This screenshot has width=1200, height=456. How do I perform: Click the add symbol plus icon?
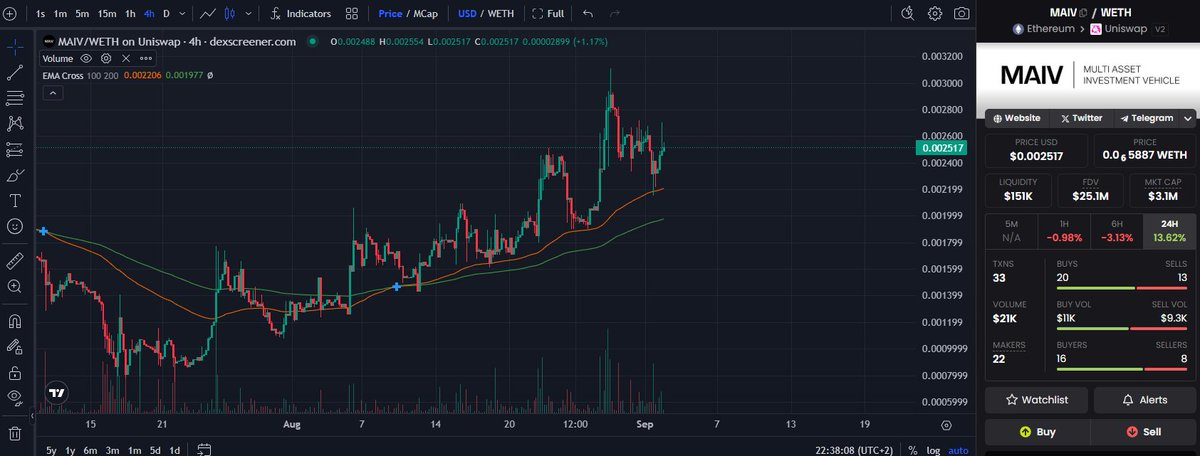9,14
